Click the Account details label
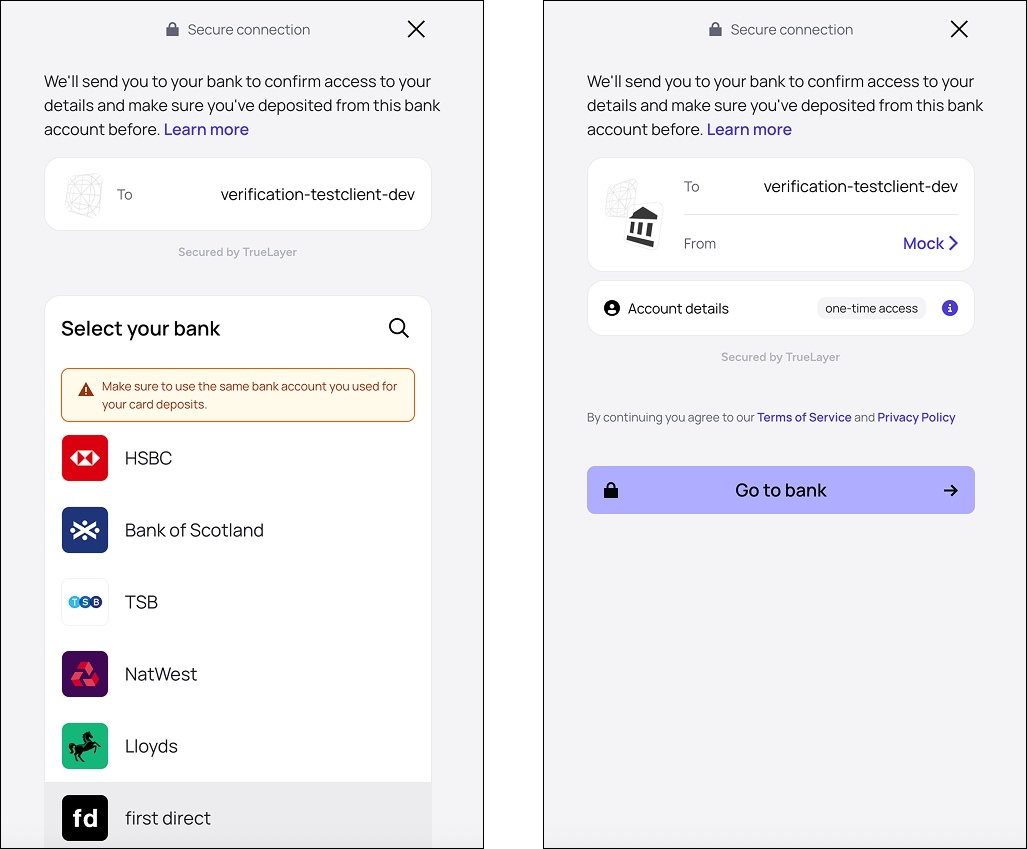Screen dimensions: 1027x849 tap(679, 309)
